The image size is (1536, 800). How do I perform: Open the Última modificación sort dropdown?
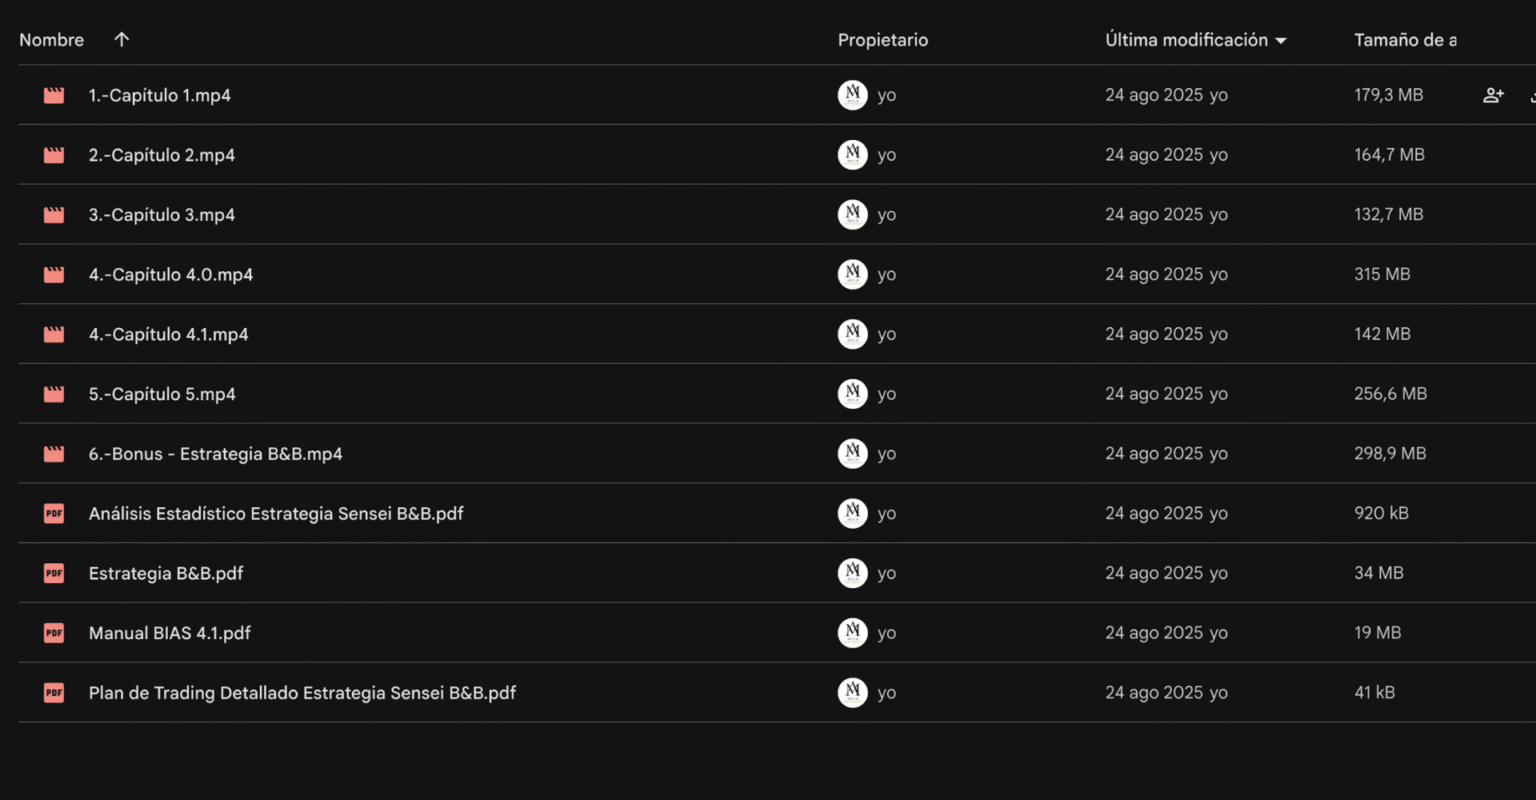click(1281, 41)
